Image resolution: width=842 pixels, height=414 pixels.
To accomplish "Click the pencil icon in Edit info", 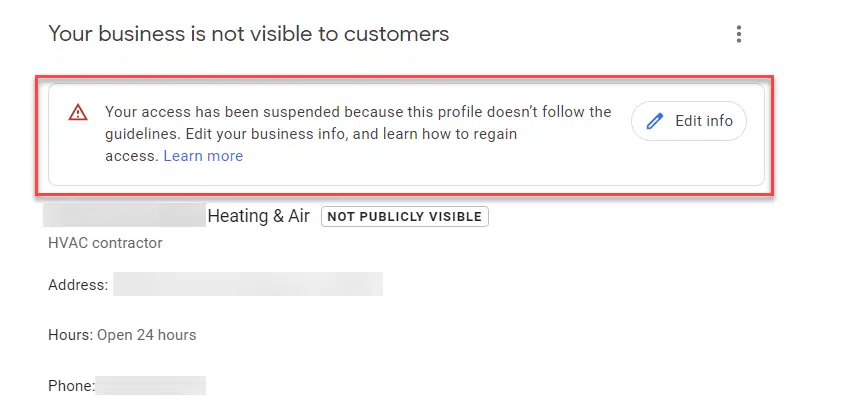I will (x=655, y=121).
